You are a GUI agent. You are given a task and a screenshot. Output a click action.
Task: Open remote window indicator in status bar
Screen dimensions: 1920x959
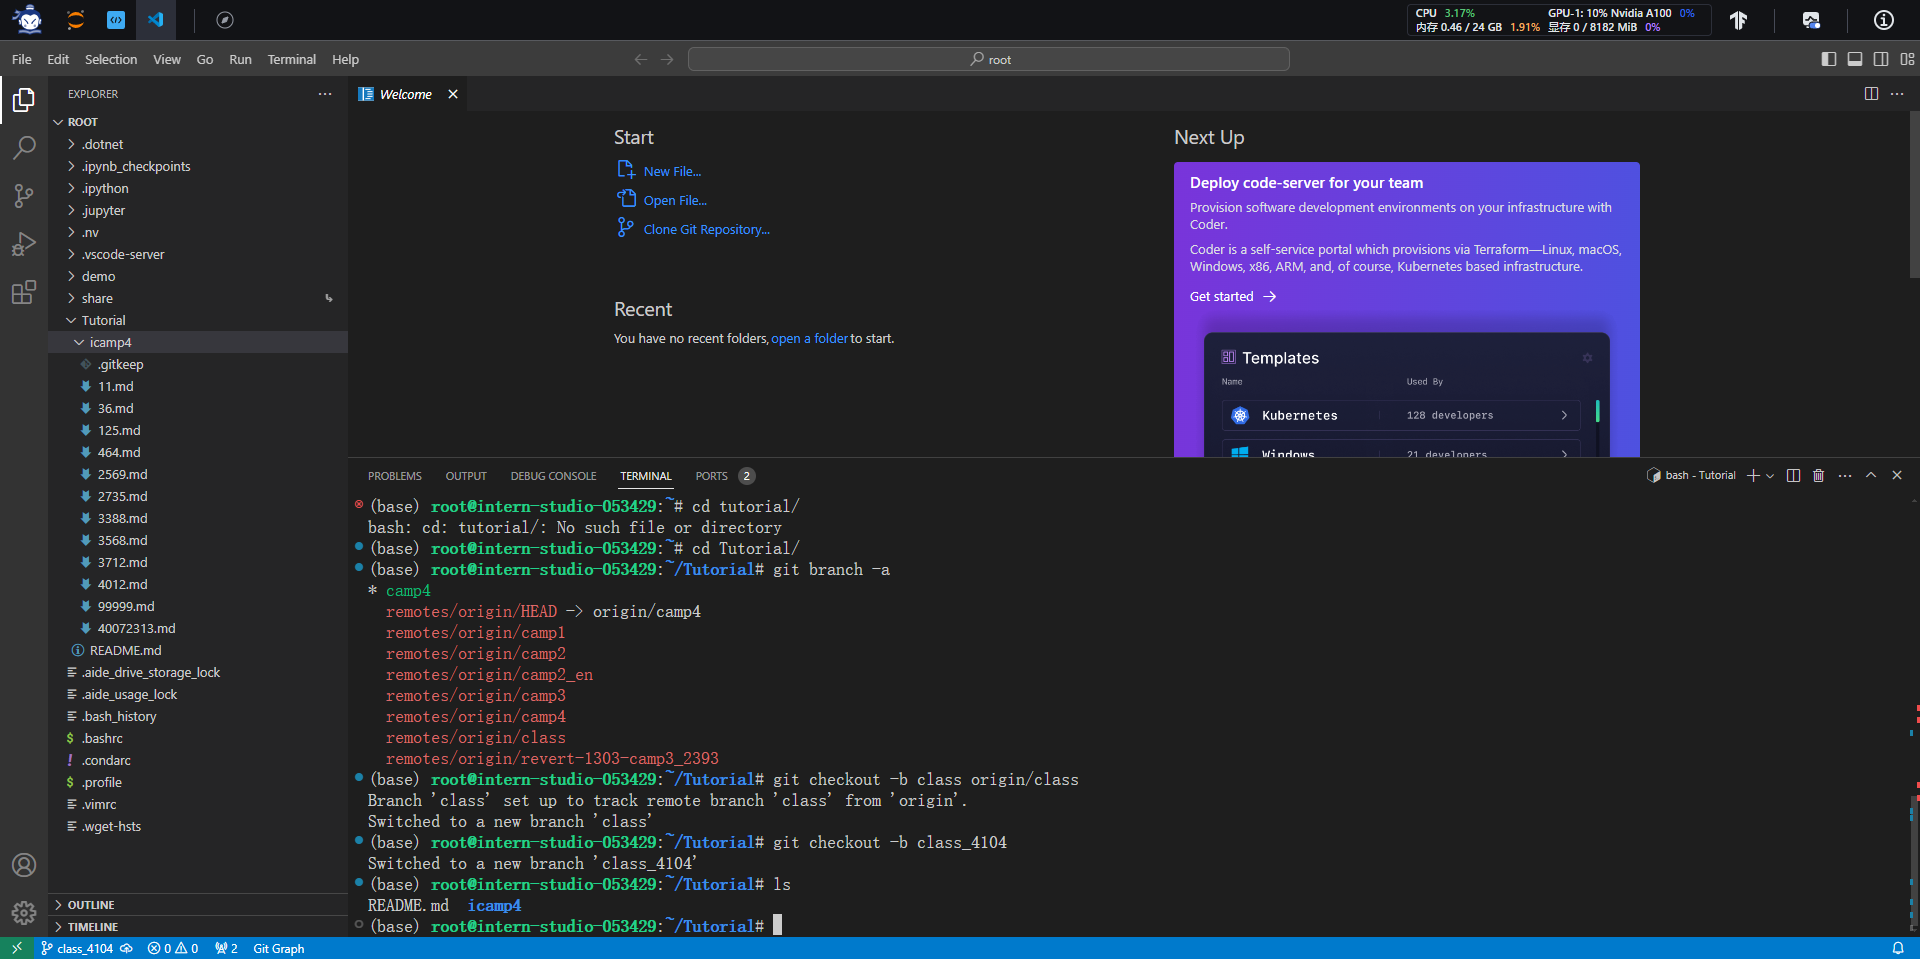(16, 948)
